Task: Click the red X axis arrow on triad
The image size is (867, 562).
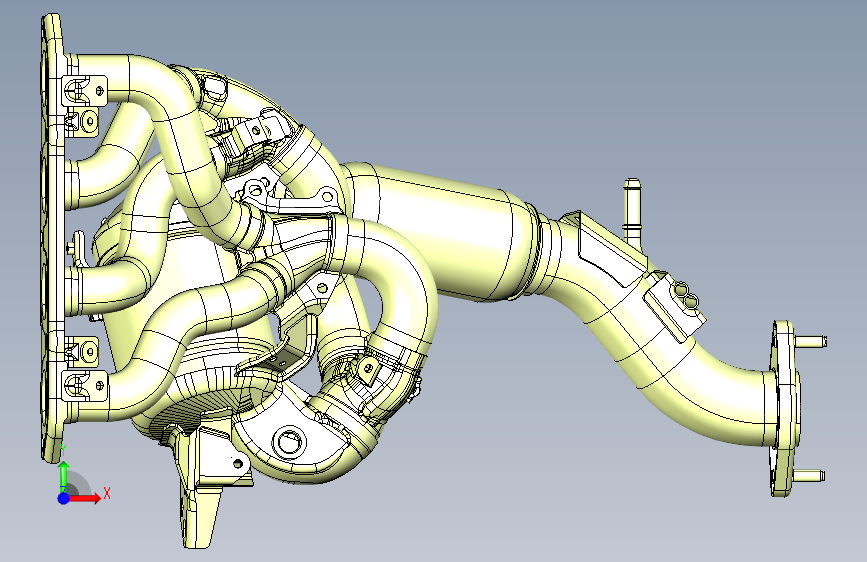Action: (86, 498)
